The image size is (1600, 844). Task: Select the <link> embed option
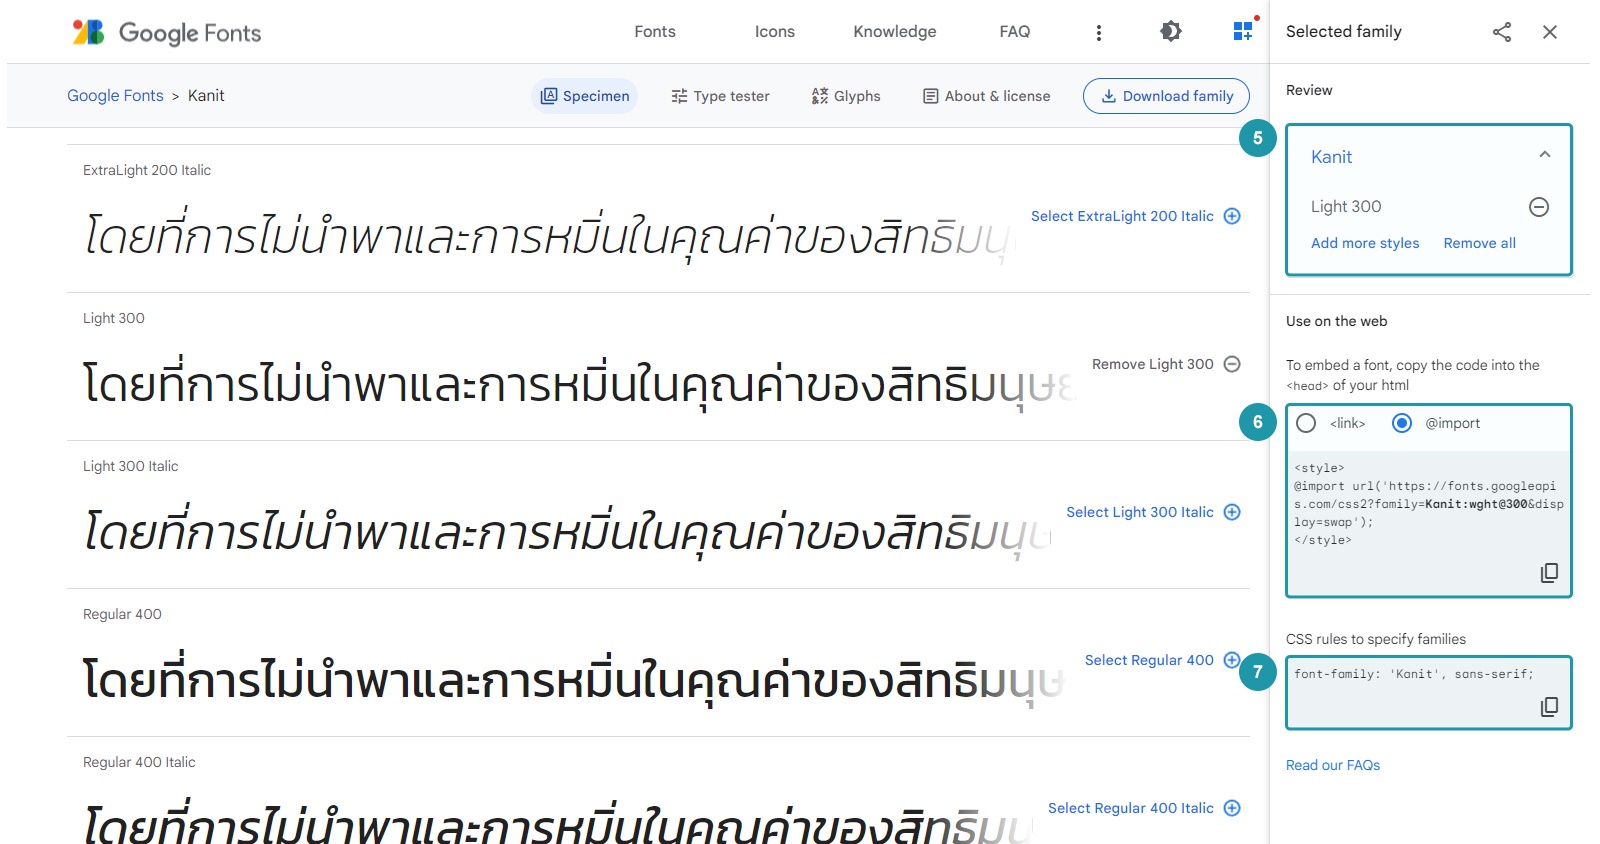pos(1306,423)
